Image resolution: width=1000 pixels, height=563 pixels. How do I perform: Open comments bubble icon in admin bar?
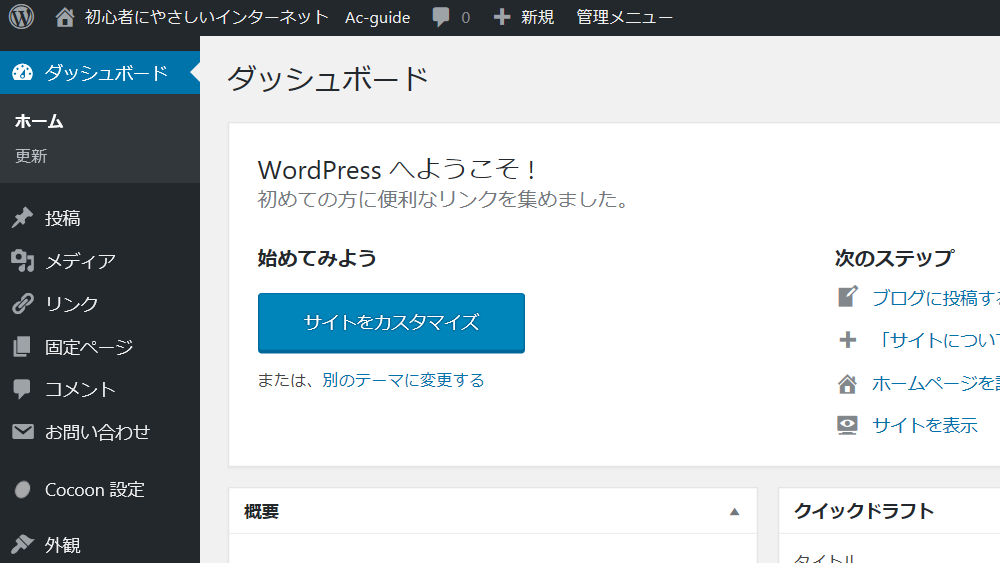pyautogui.click(x=441, y=17)
